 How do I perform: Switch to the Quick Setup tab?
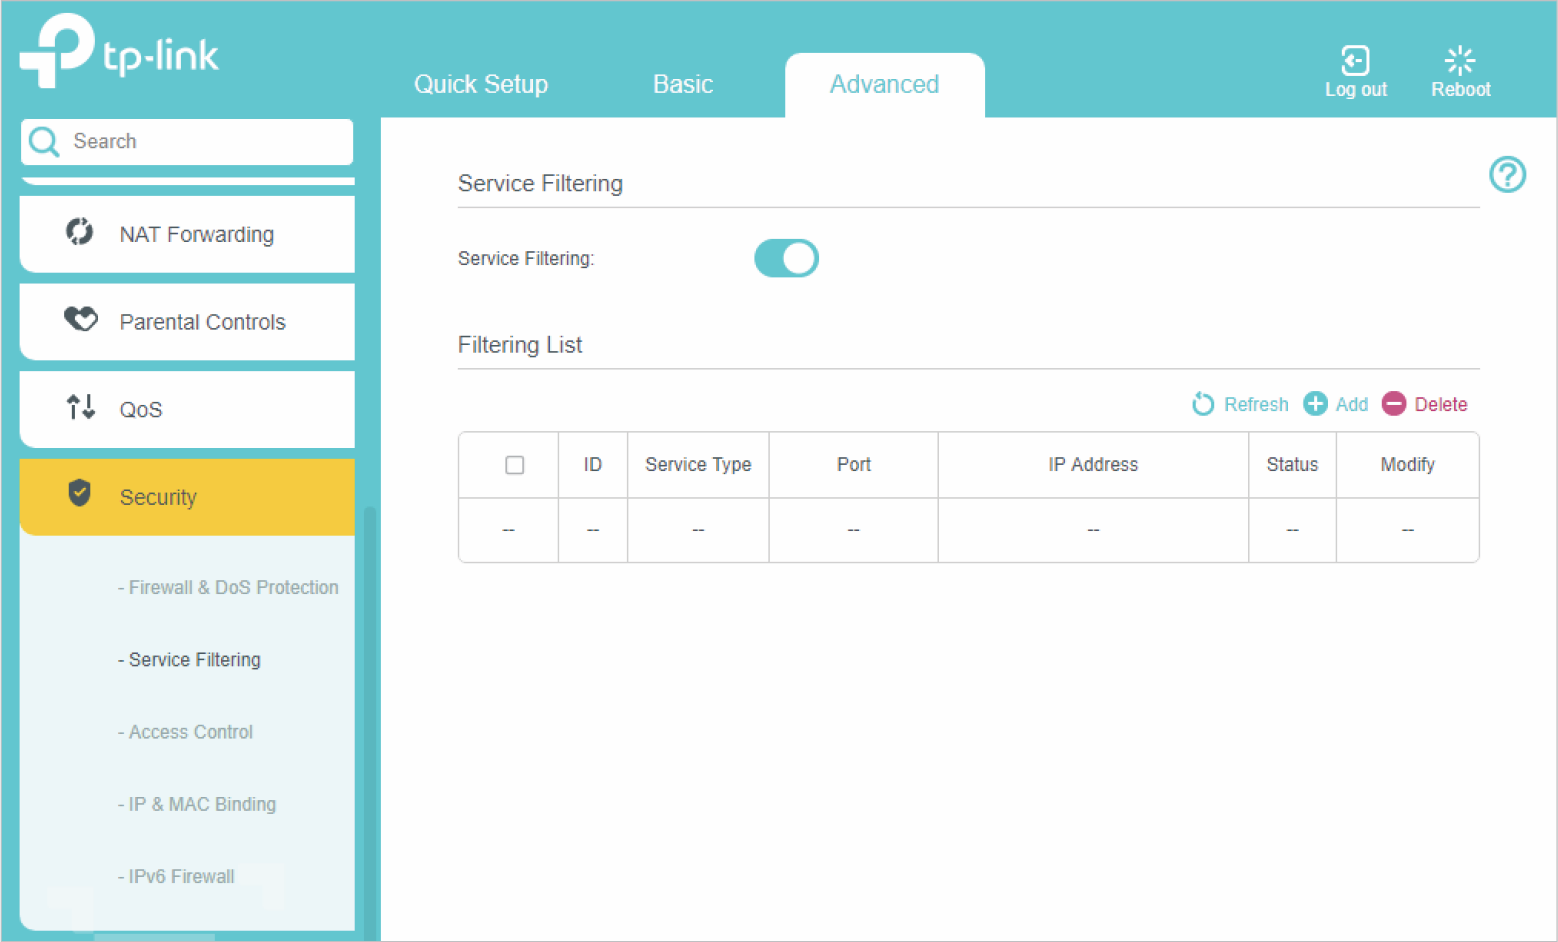480,85
